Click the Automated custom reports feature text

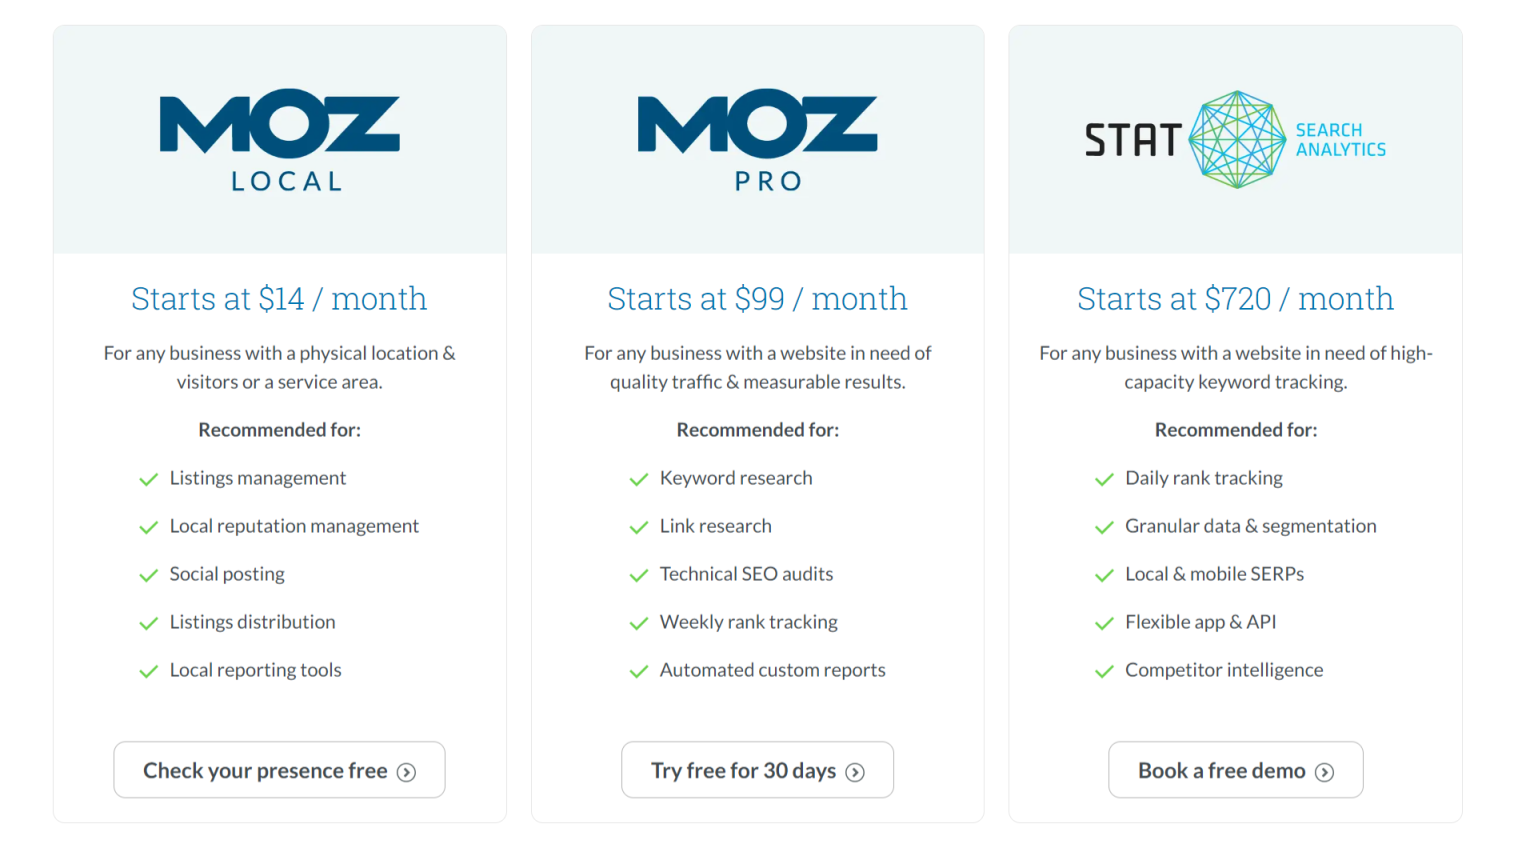772,670
